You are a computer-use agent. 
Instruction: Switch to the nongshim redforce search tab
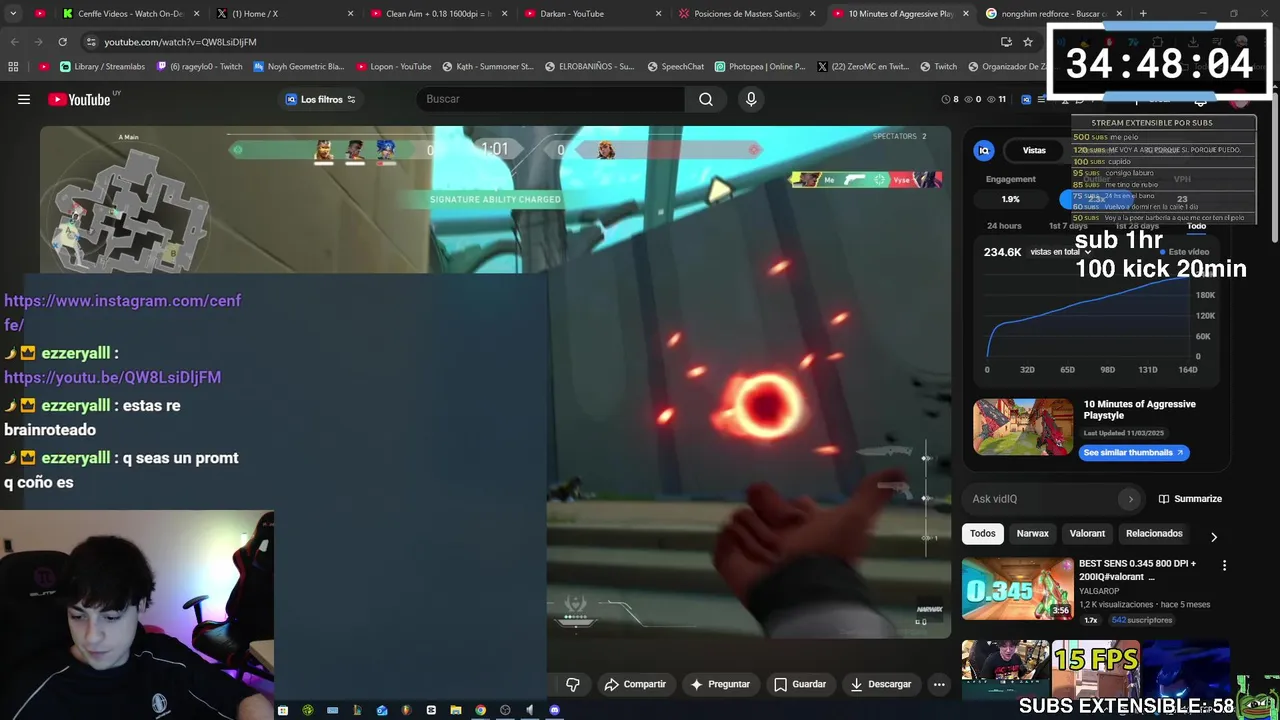point(1055,14)
